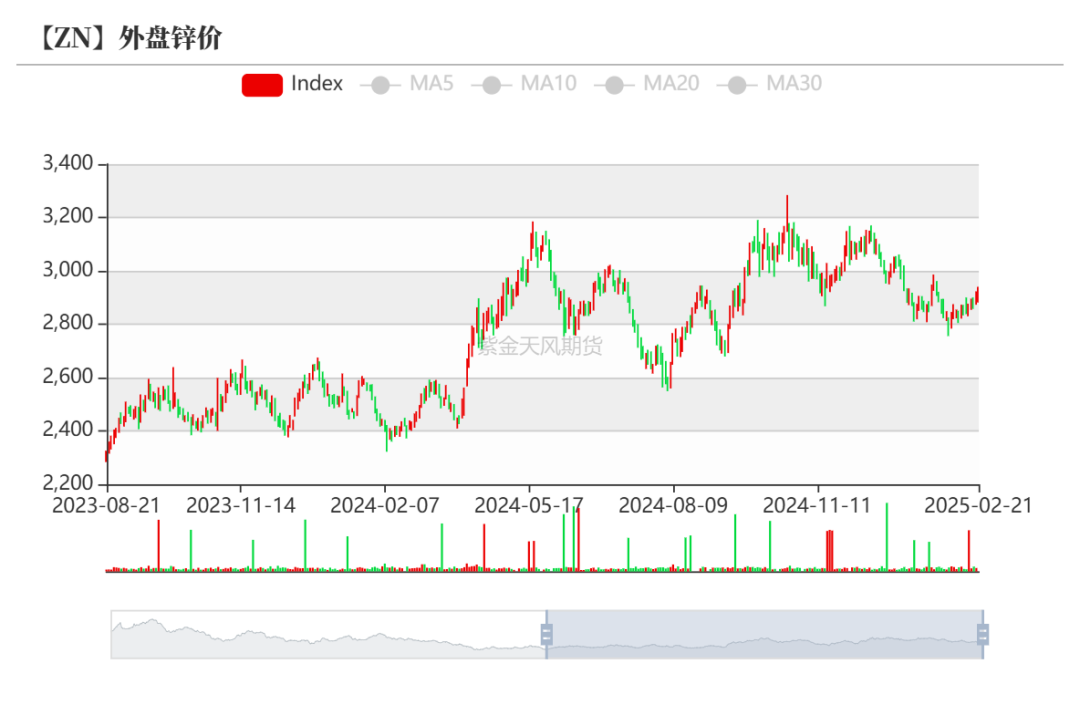Click the 2024-11-11 x-axis date label
This screenshot has height=705, width=1080.
click(817, 505)
